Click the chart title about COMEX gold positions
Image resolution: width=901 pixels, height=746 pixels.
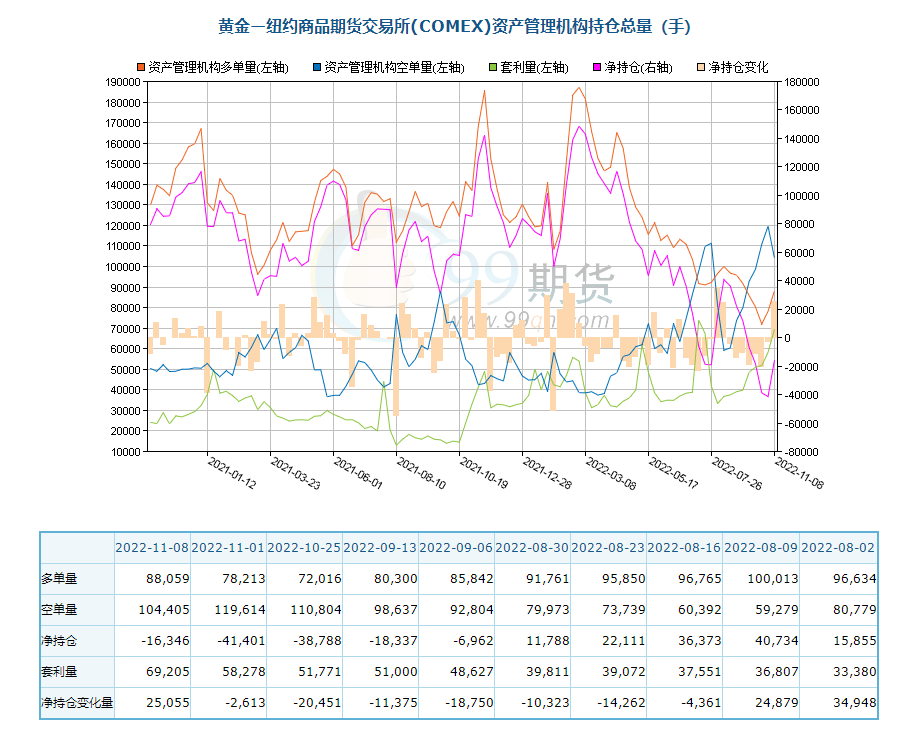[454, 26]
